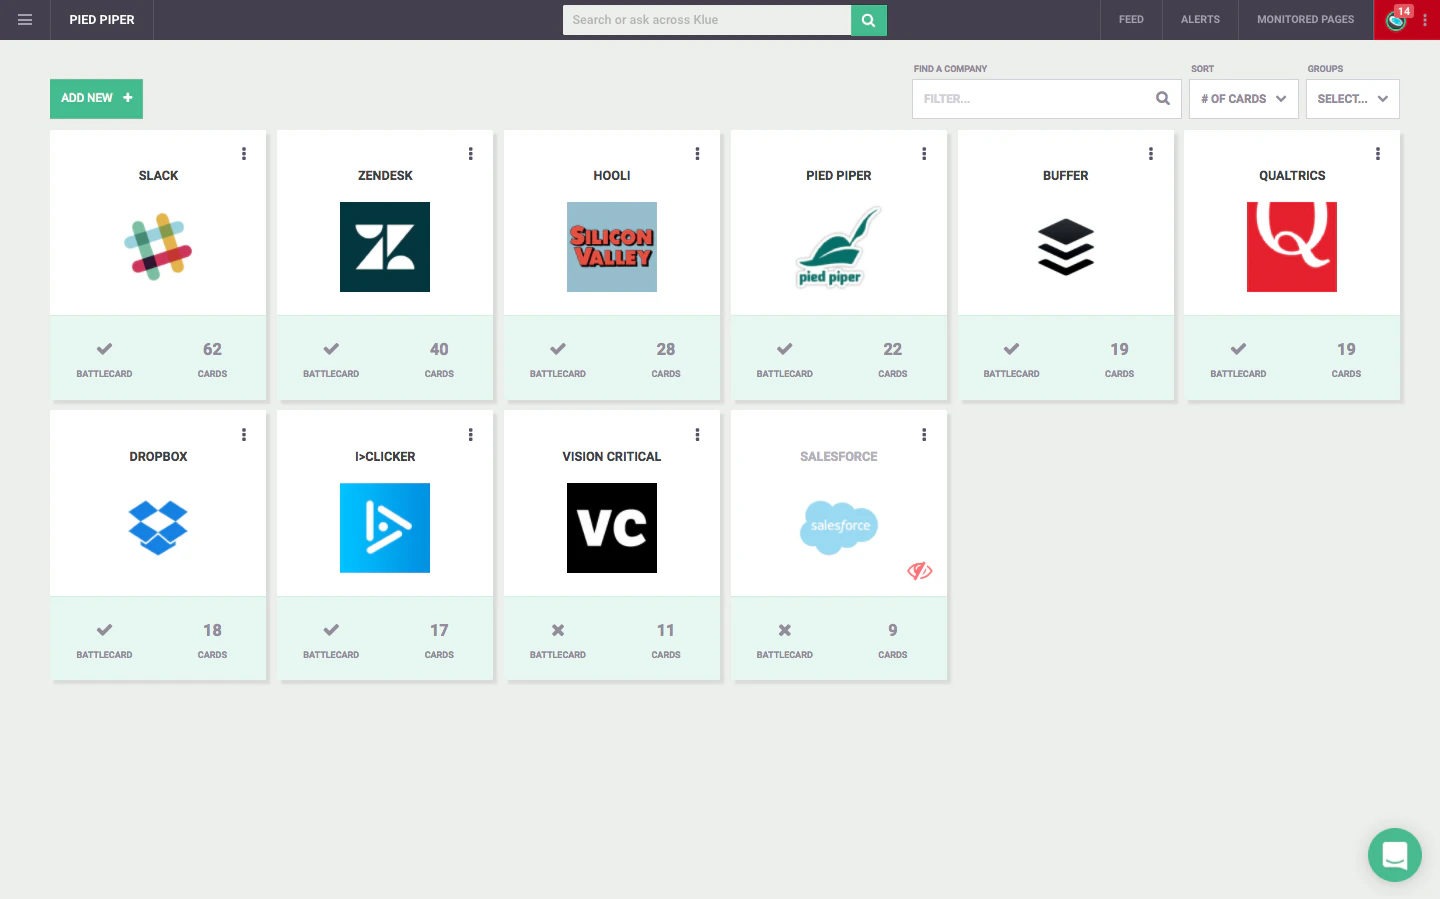Click the Hooli Silicon Valley logo

coord(612,247)
